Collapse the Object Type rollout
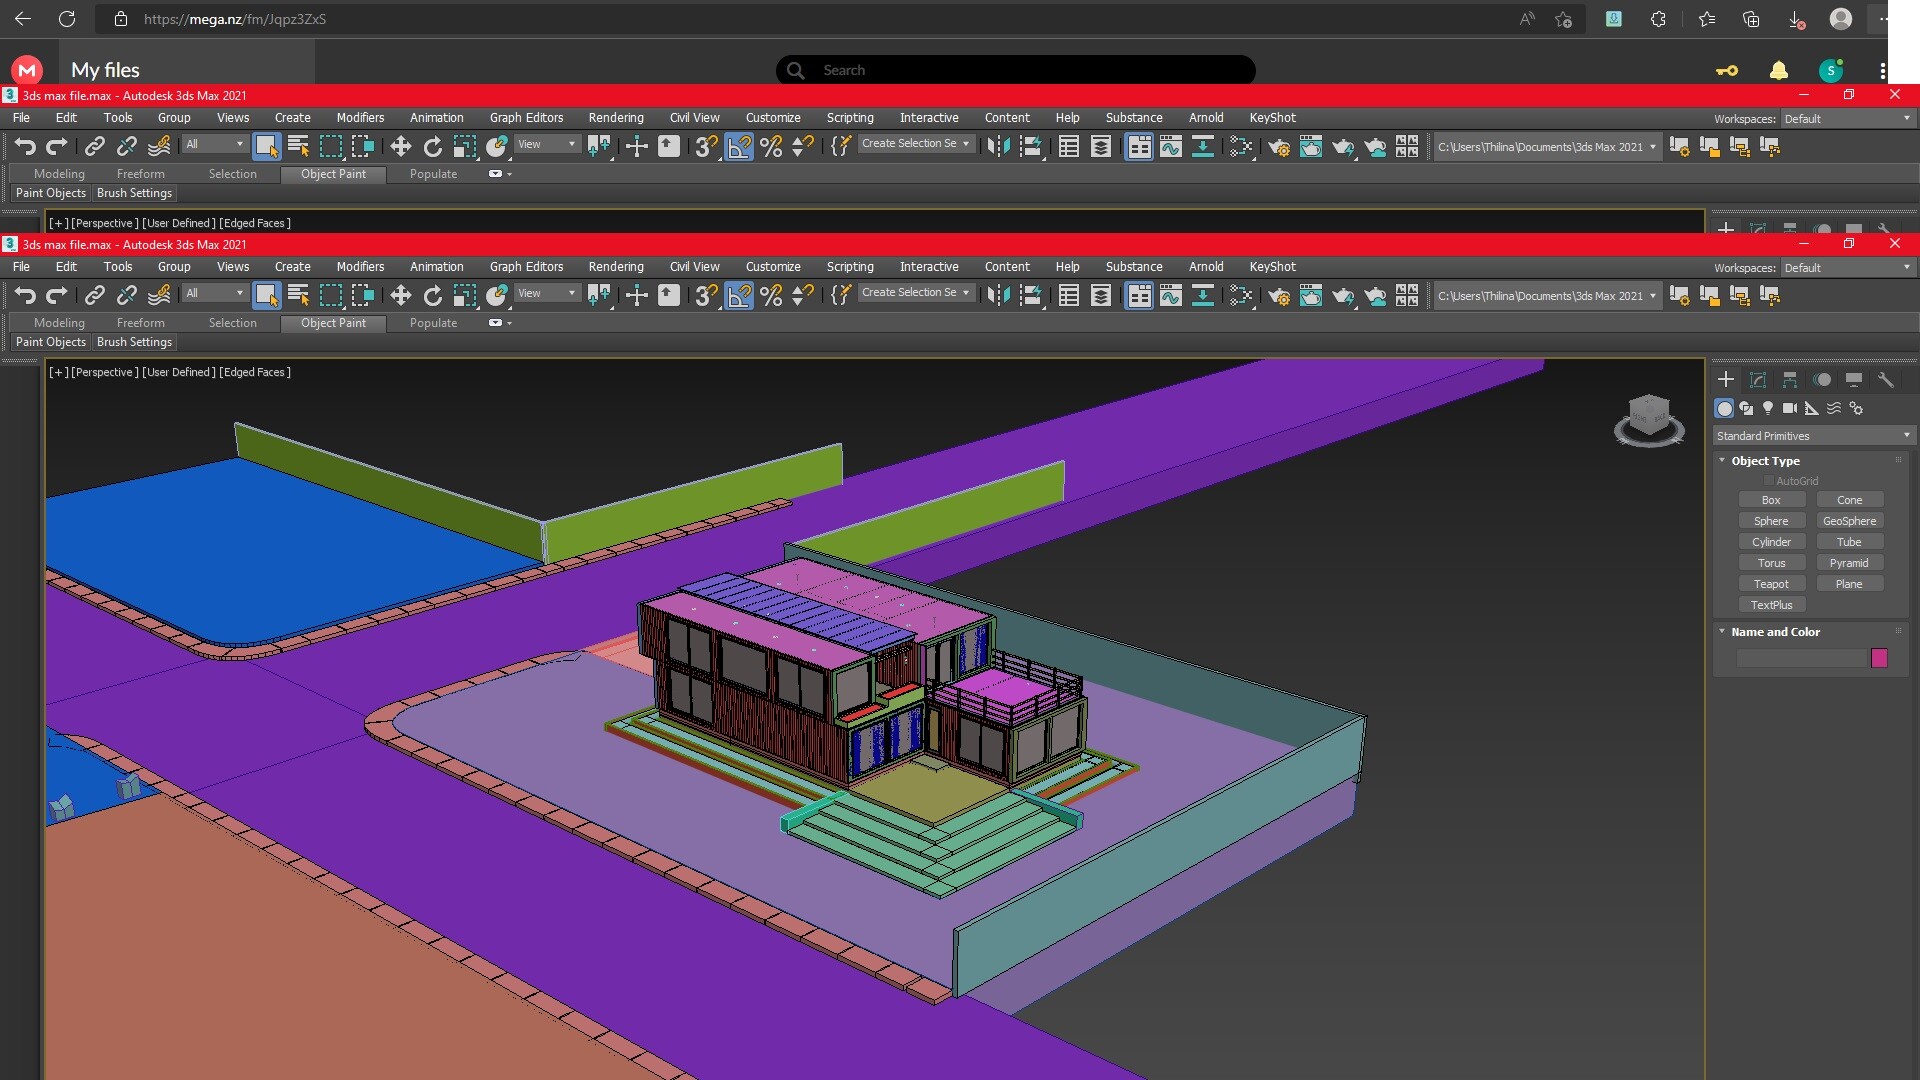The image size is (1920, 1080). 1765,461
